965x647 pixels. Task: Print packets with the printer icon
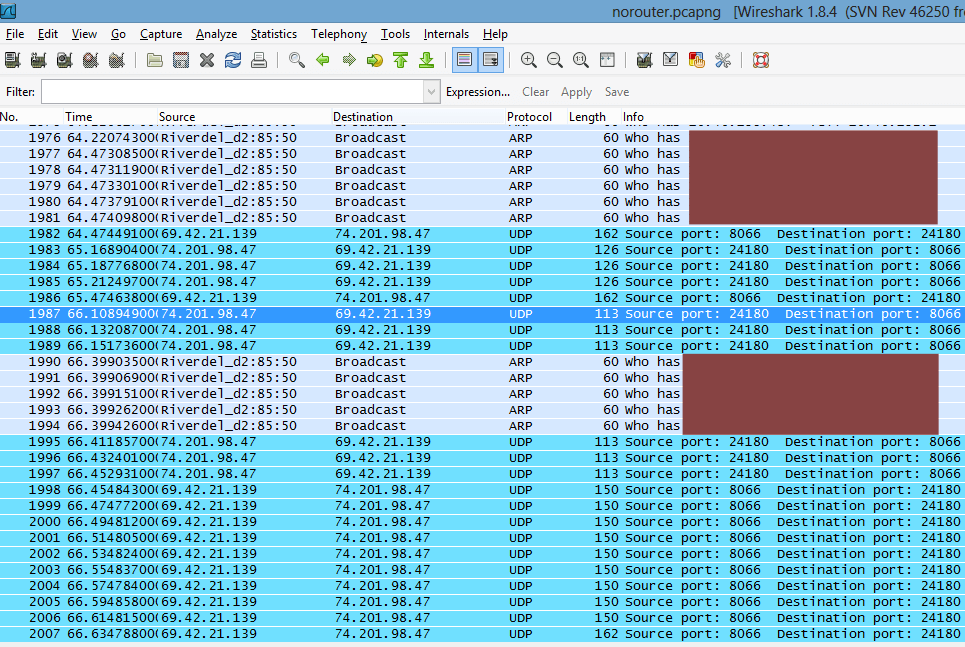click(259, 60)
